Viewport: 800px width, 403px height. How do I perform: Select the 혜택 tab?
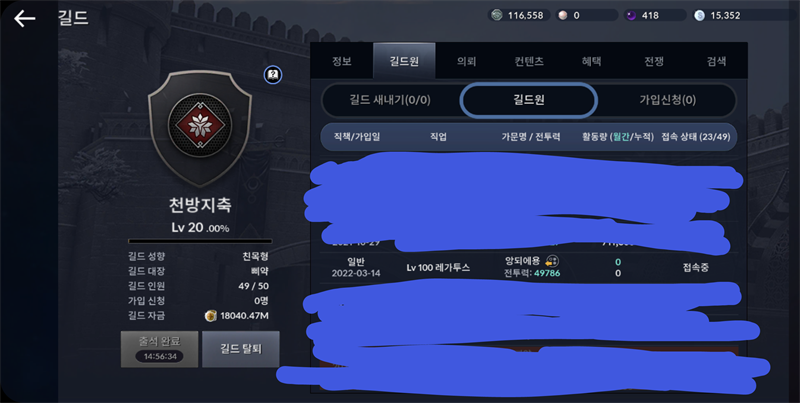click(x=591, y=61)
